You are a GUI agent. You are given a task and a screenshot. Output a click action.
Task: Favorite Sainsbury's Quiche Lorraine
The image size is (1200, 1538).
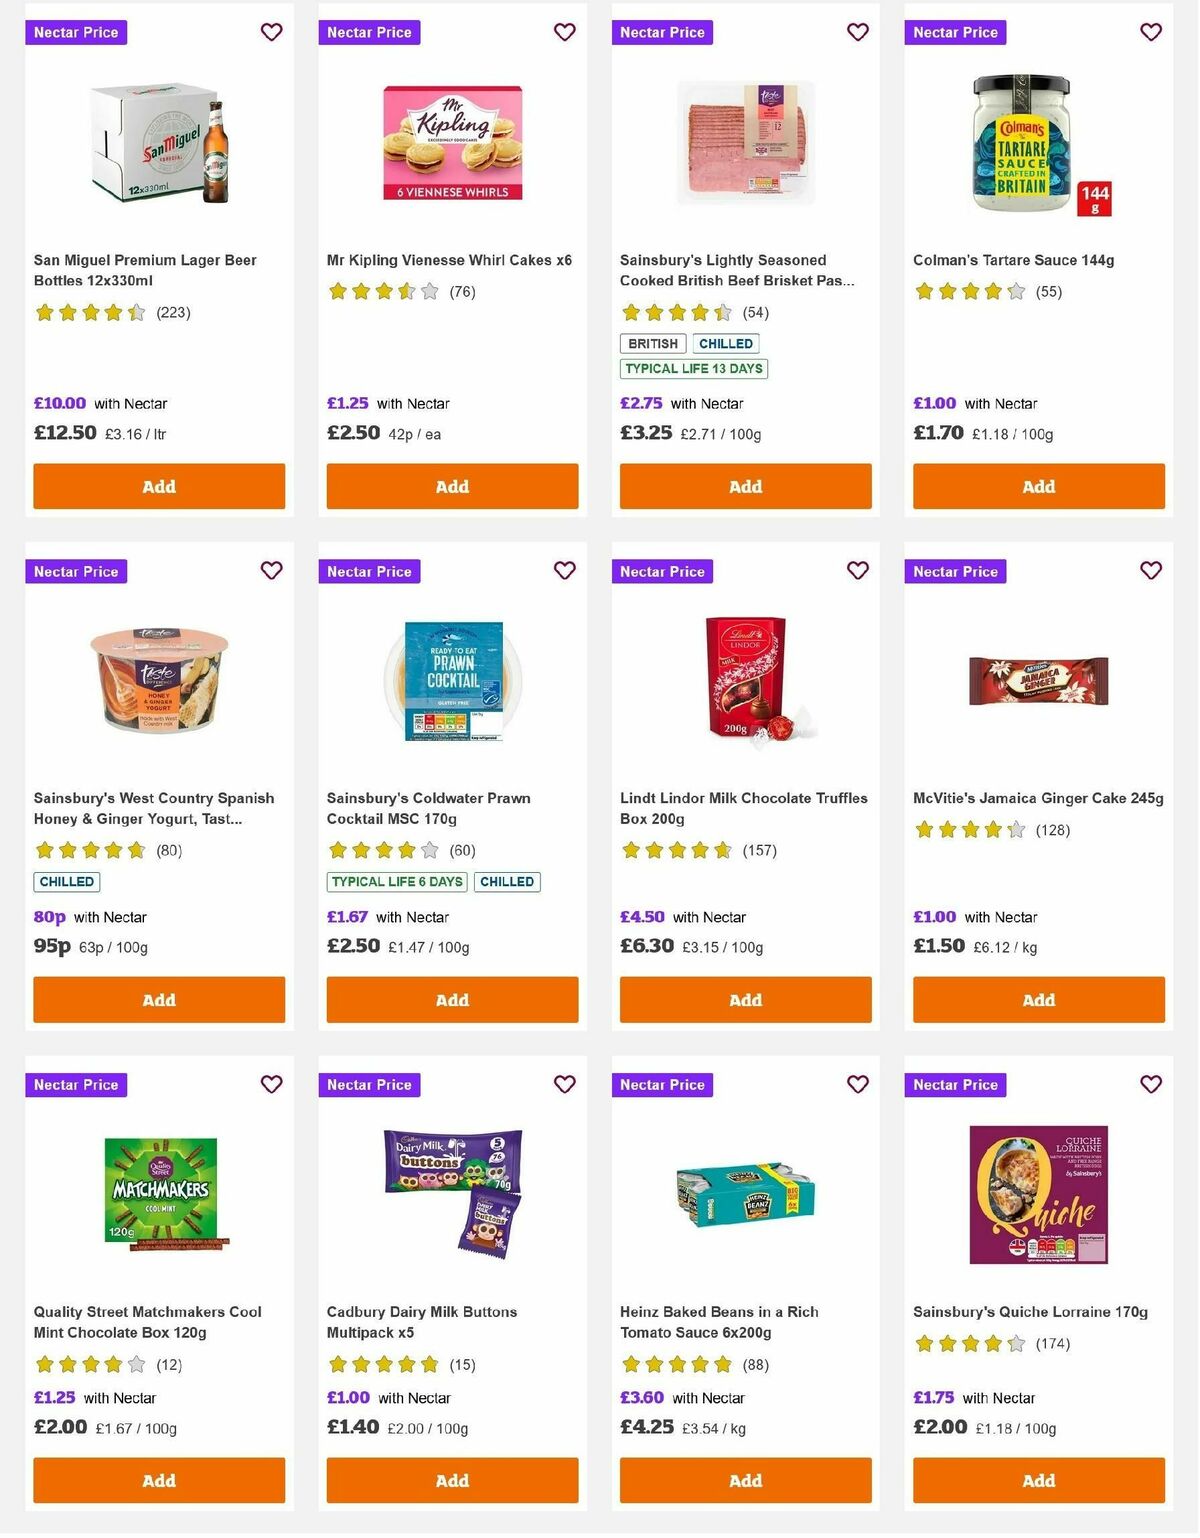[1150, 1084]
